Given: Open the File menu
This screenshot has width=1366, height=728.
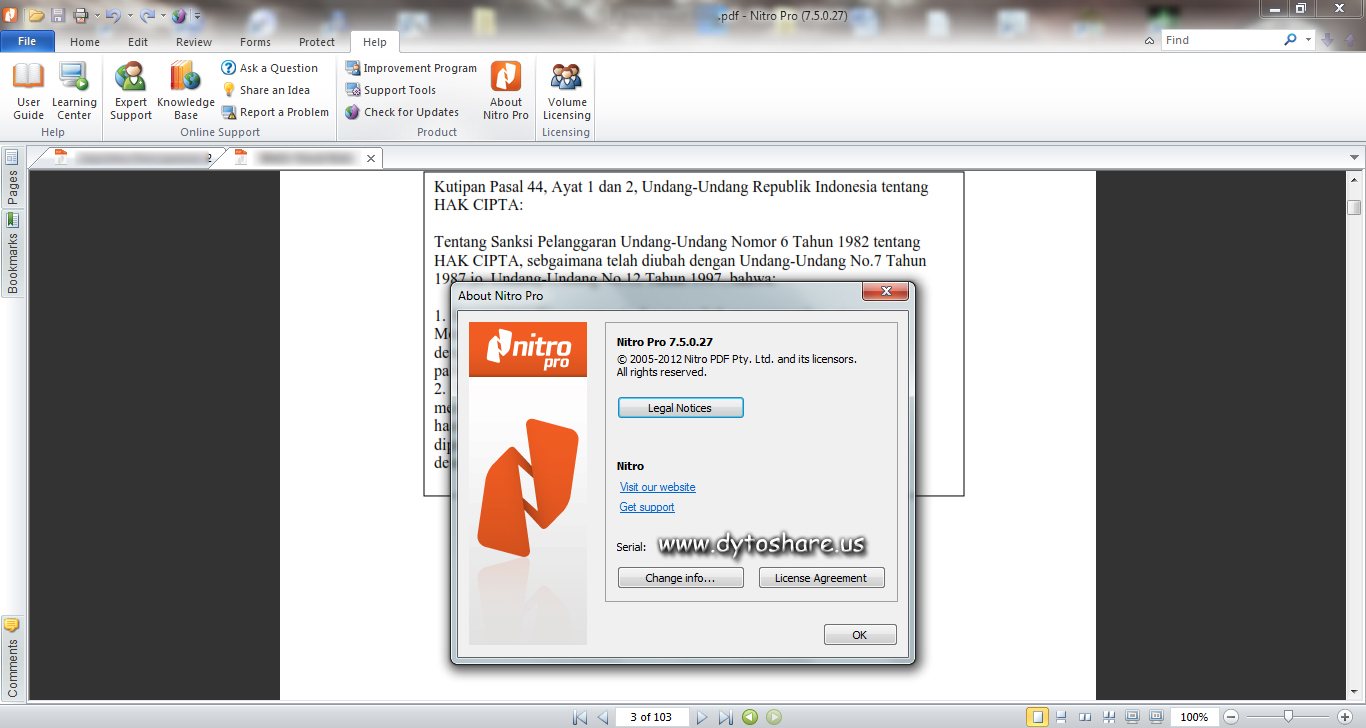Looking at the screenshot, I should pos(27,41).
